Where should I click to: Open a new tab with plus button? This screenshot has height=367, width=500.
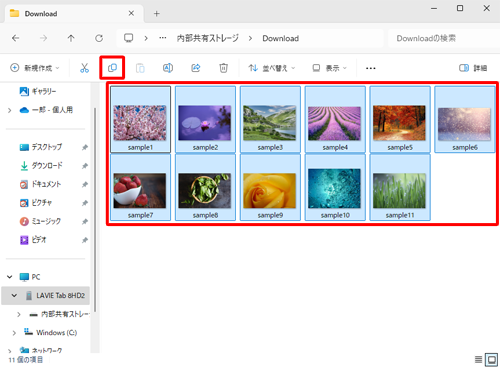tap(157, 14)
